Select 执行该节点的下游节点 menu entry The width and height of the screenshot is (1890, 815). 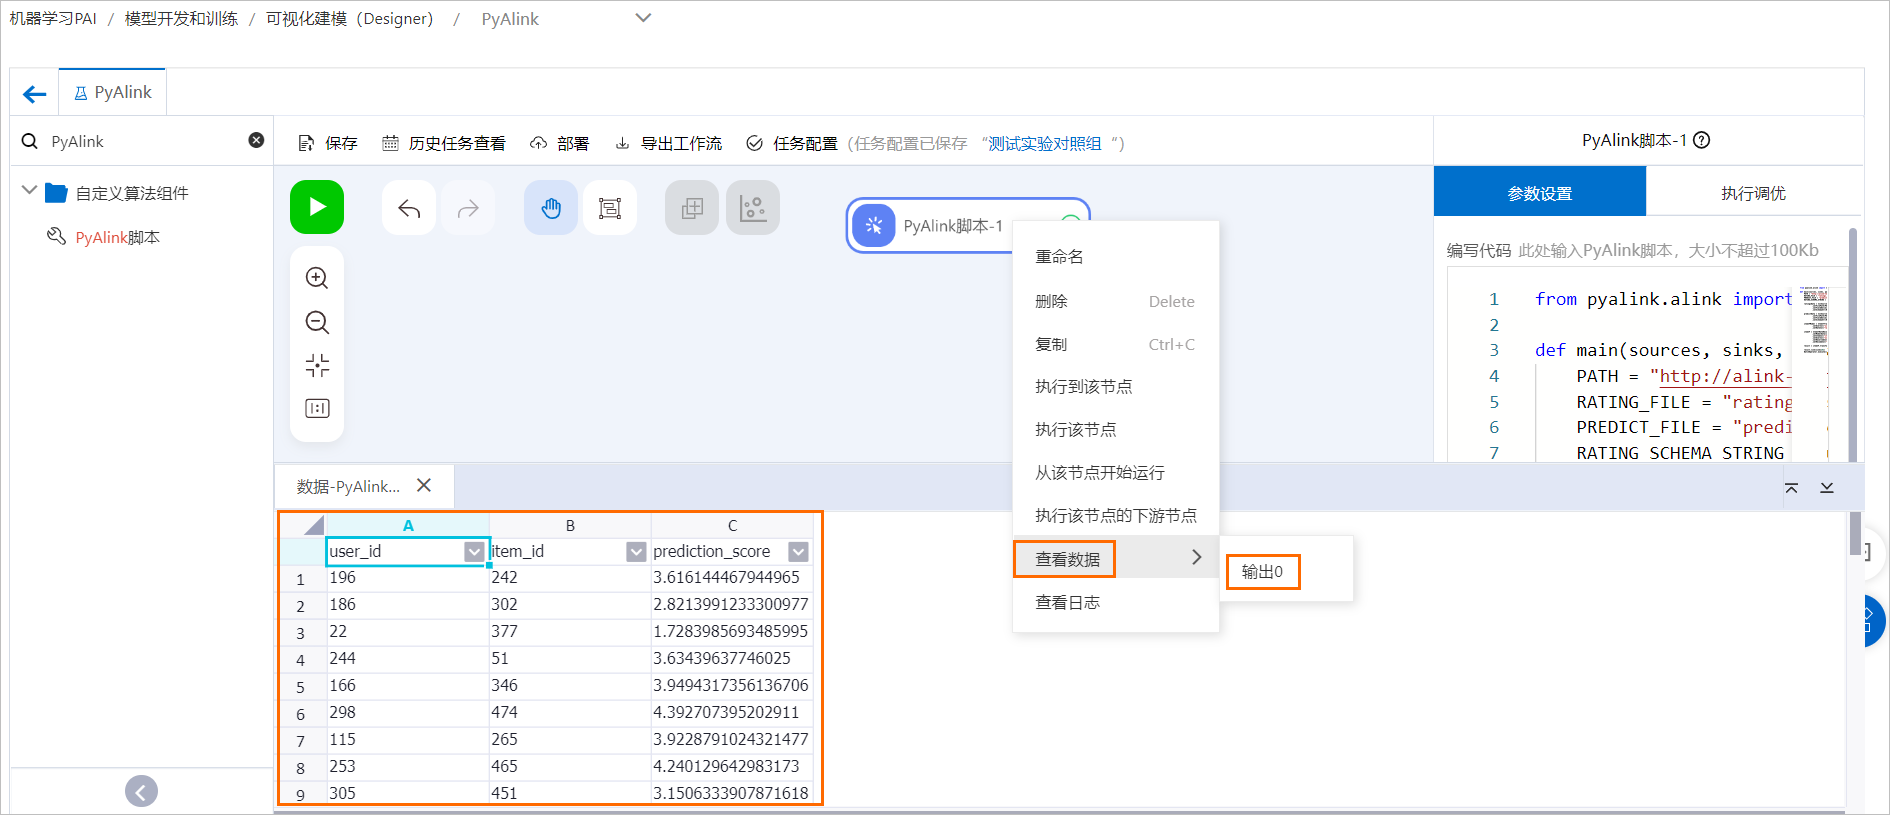[1116, 515]
